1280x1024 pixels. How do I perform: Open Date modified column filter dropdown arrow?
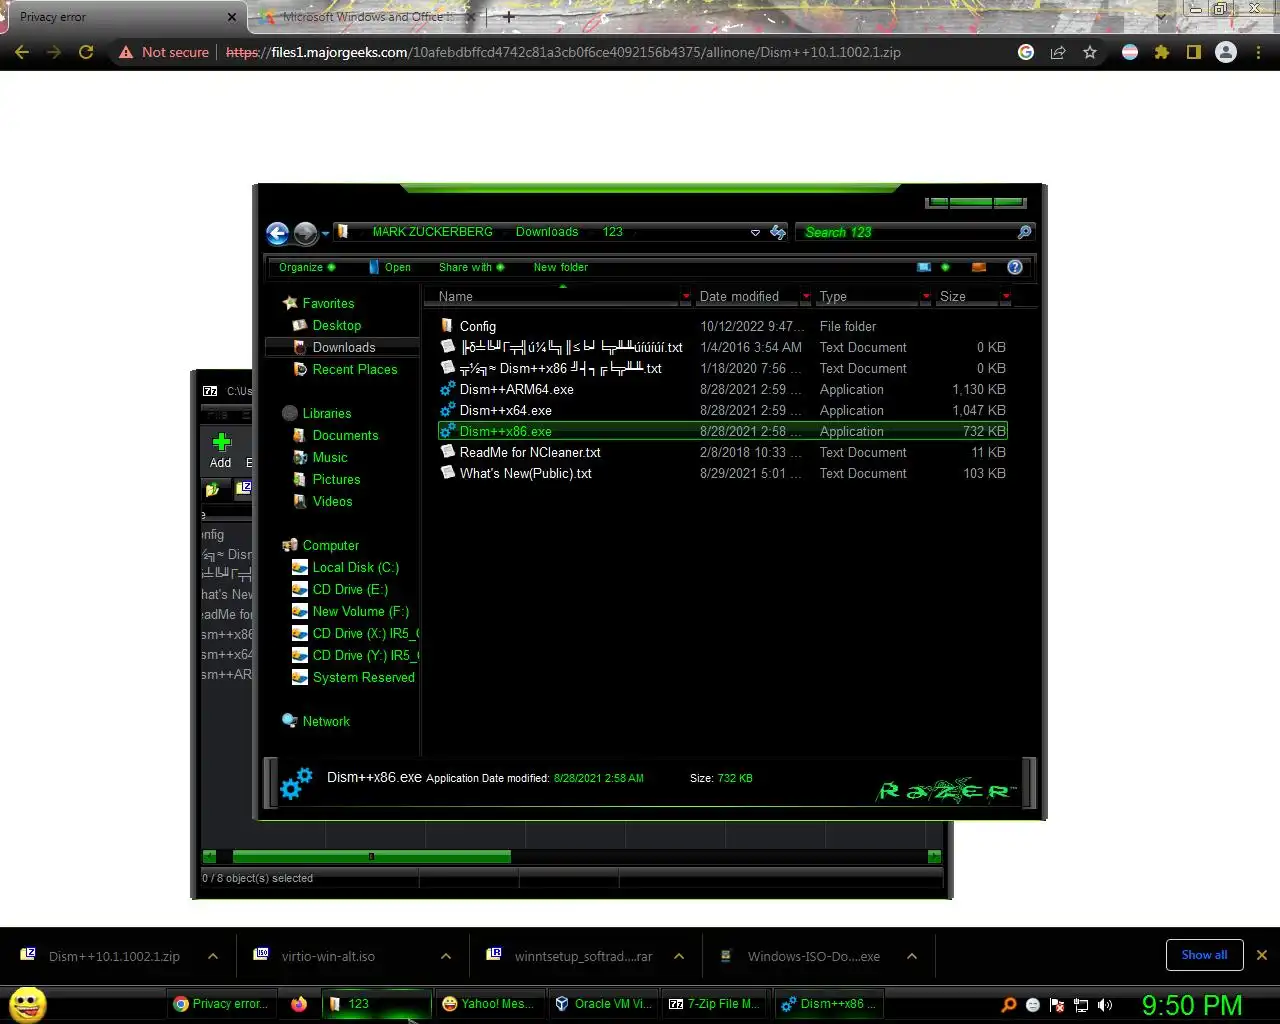click(806, 296)
